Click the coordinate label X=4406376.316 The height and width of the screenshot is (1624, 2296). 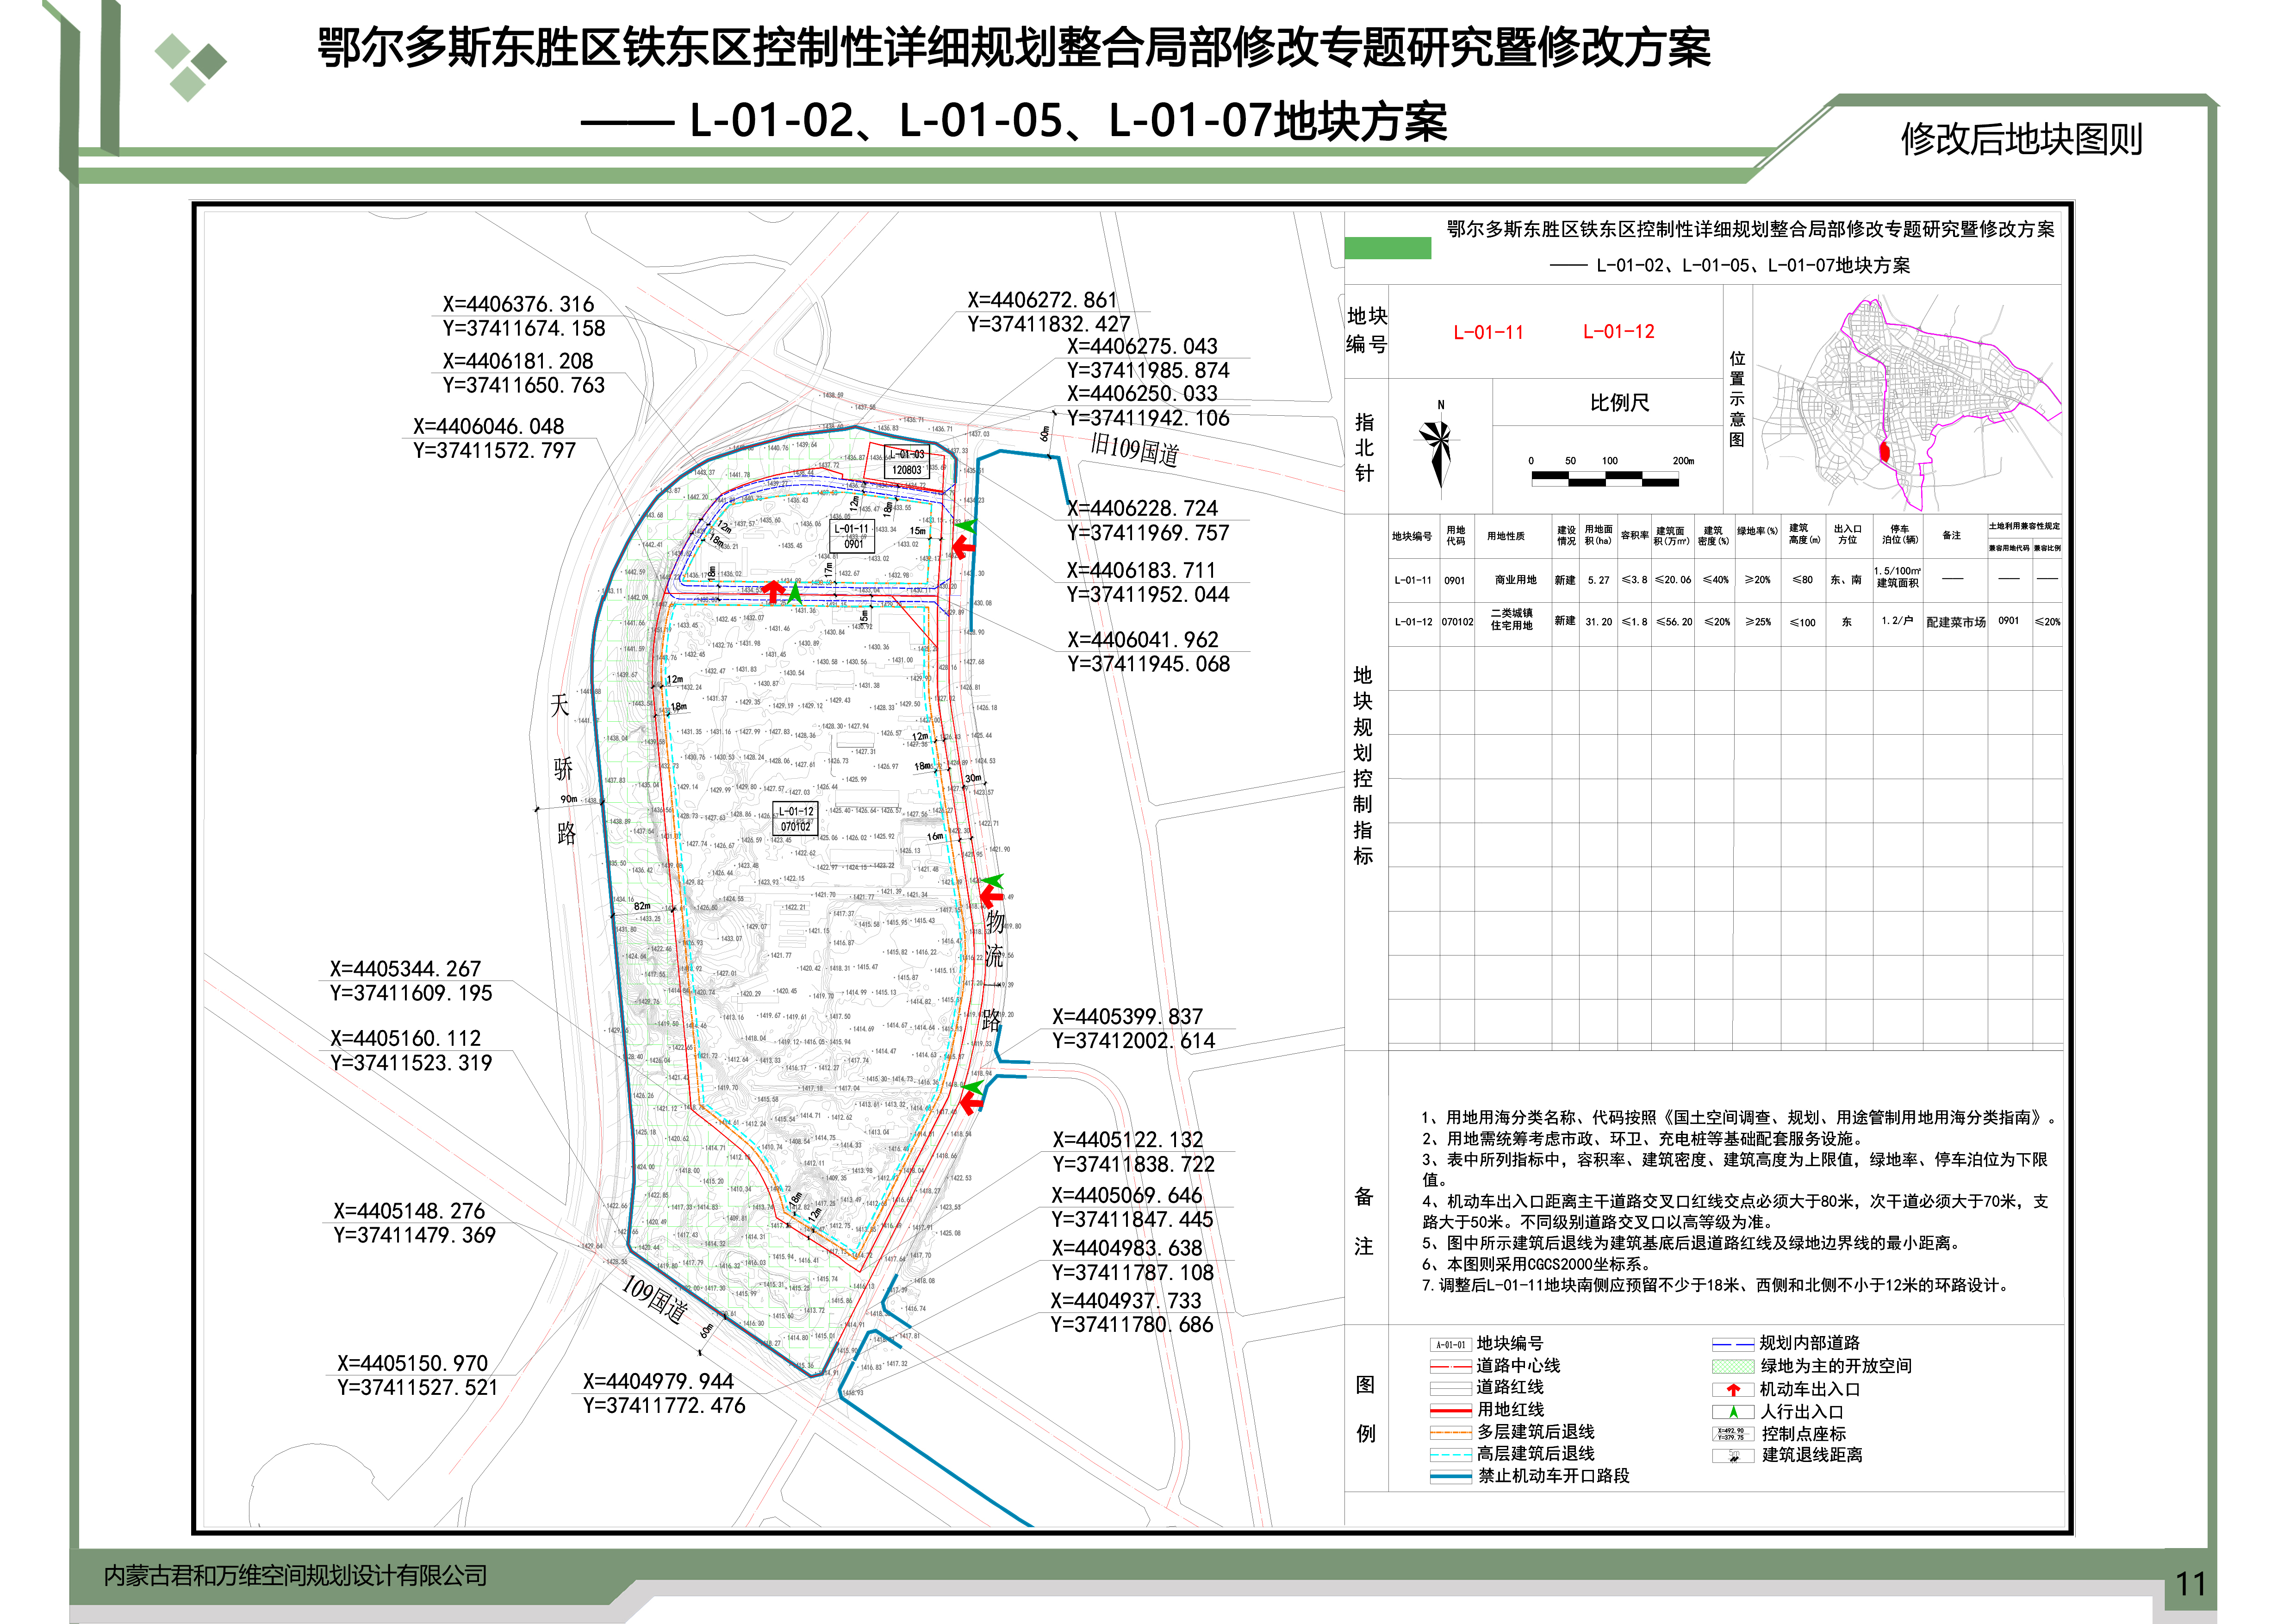518,304
